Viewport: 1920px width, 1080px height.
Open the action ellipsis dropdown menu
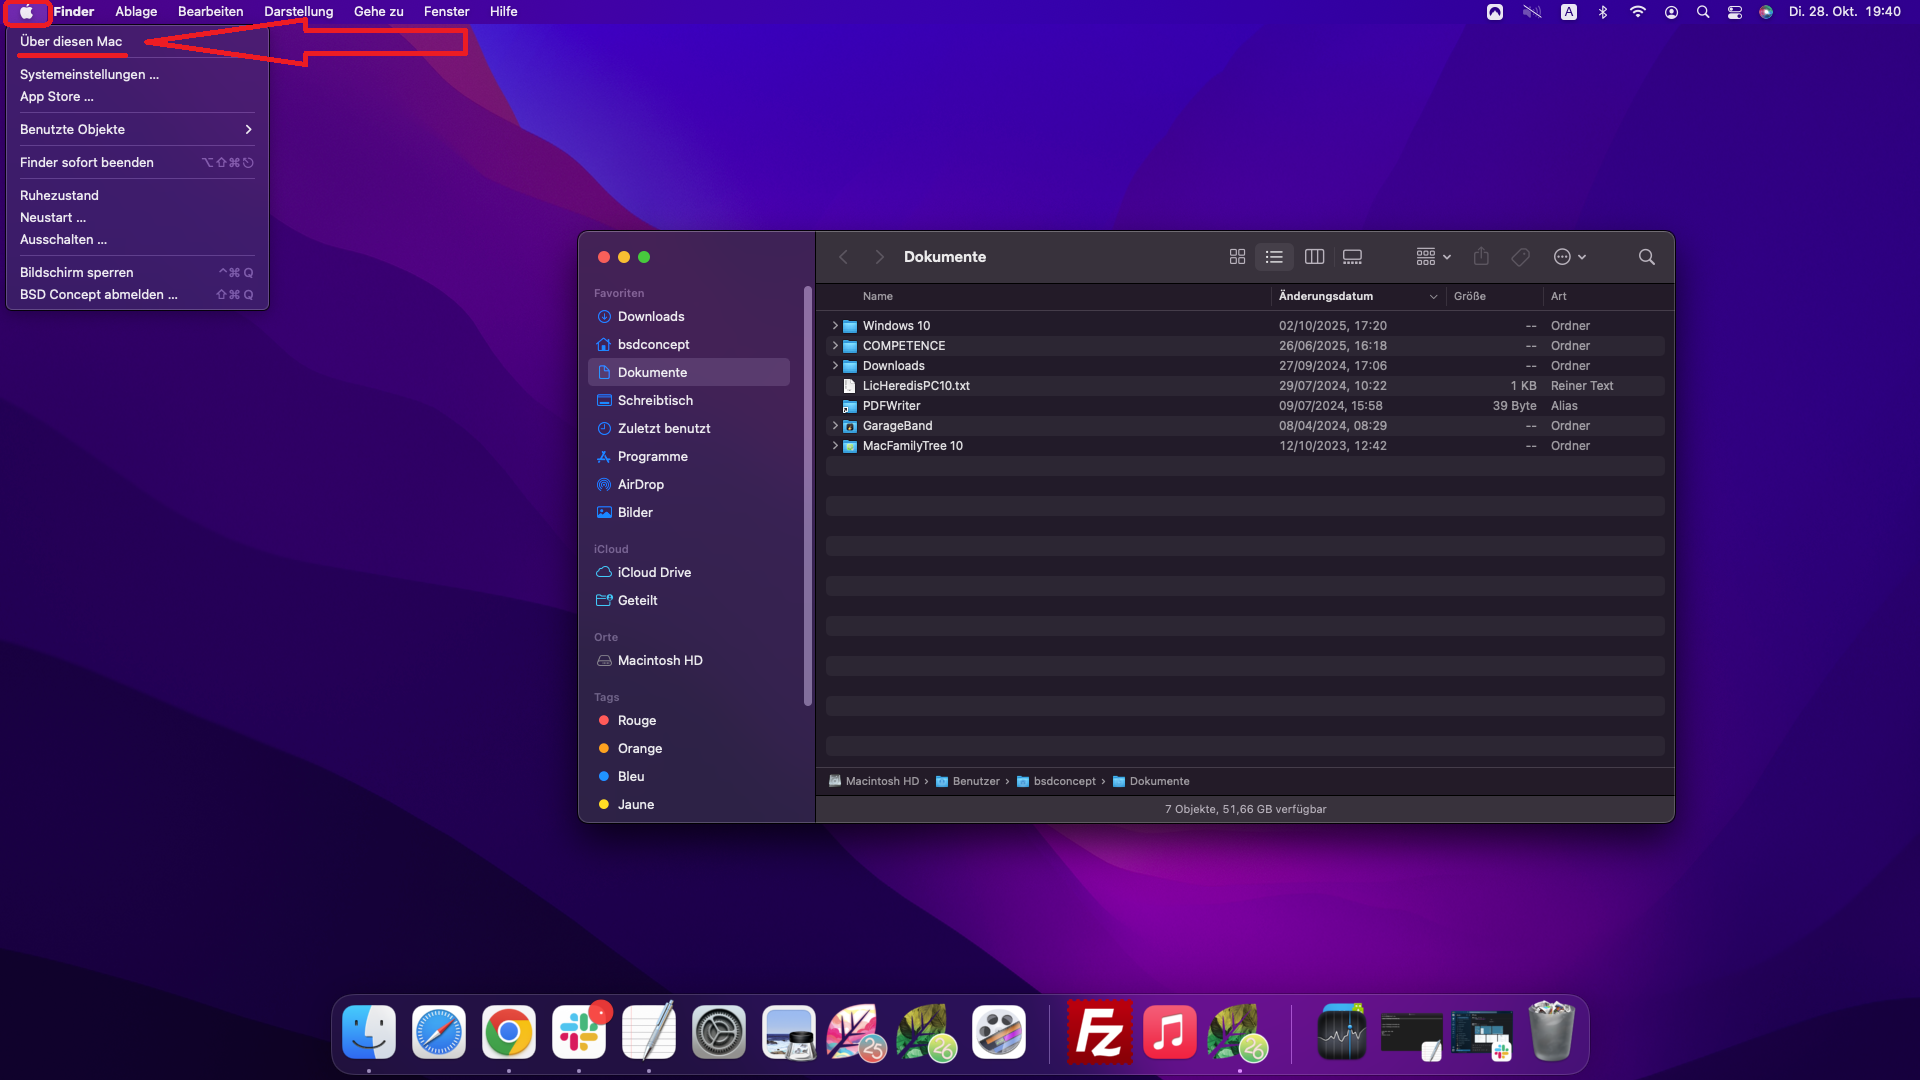click(1569, 257)
